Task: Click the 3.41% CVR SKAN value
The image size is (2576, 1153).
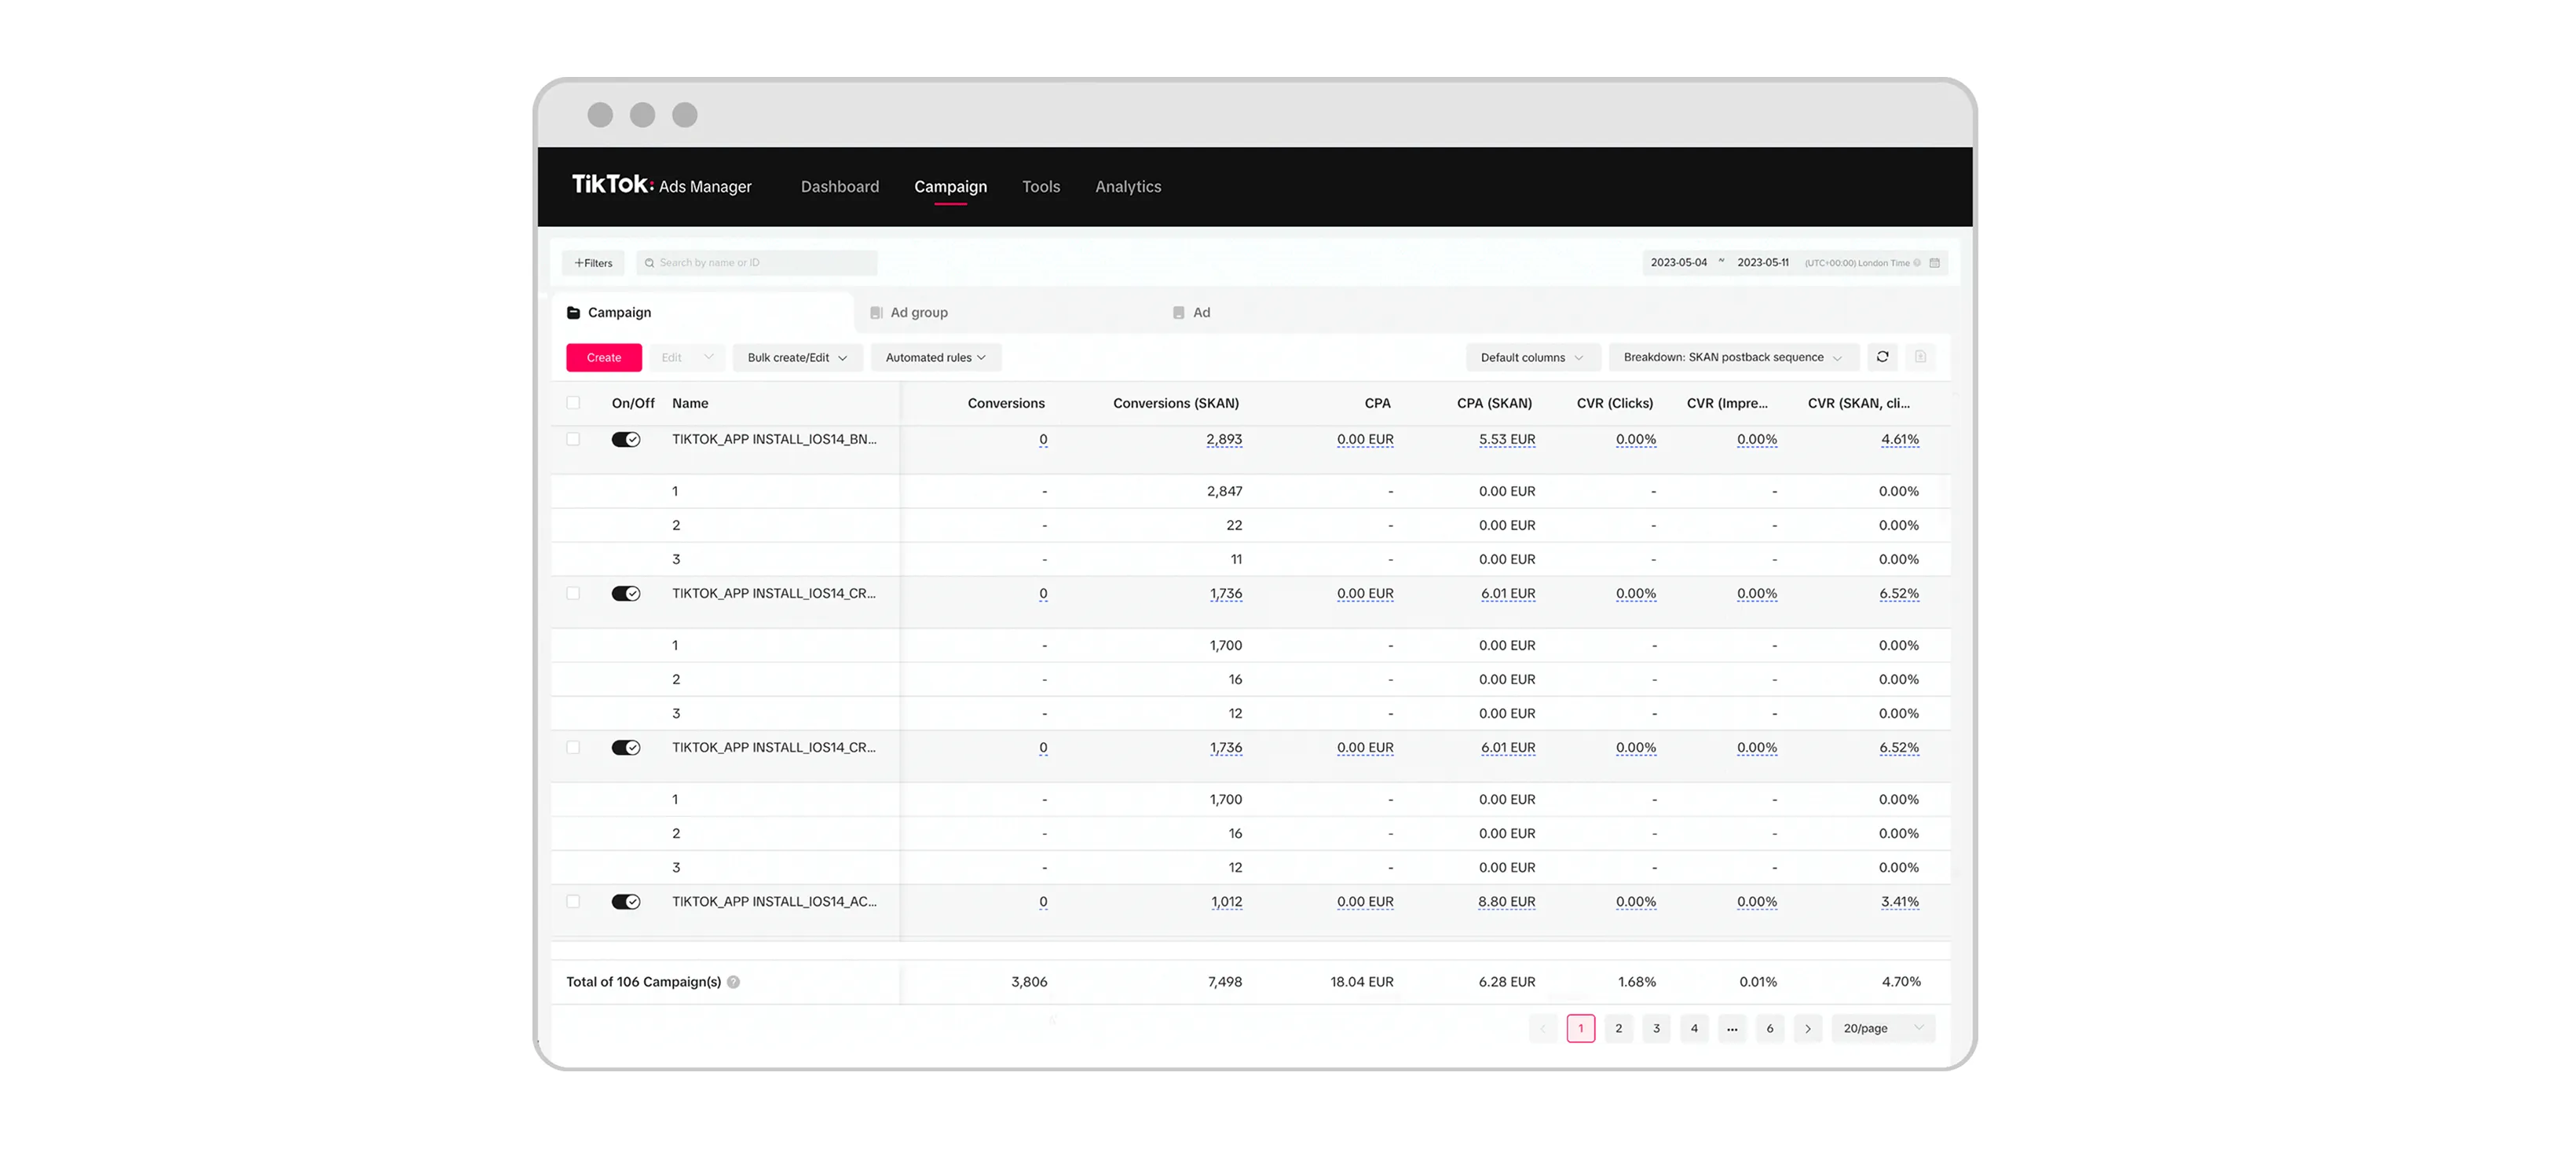Action: coord(1900,901)
